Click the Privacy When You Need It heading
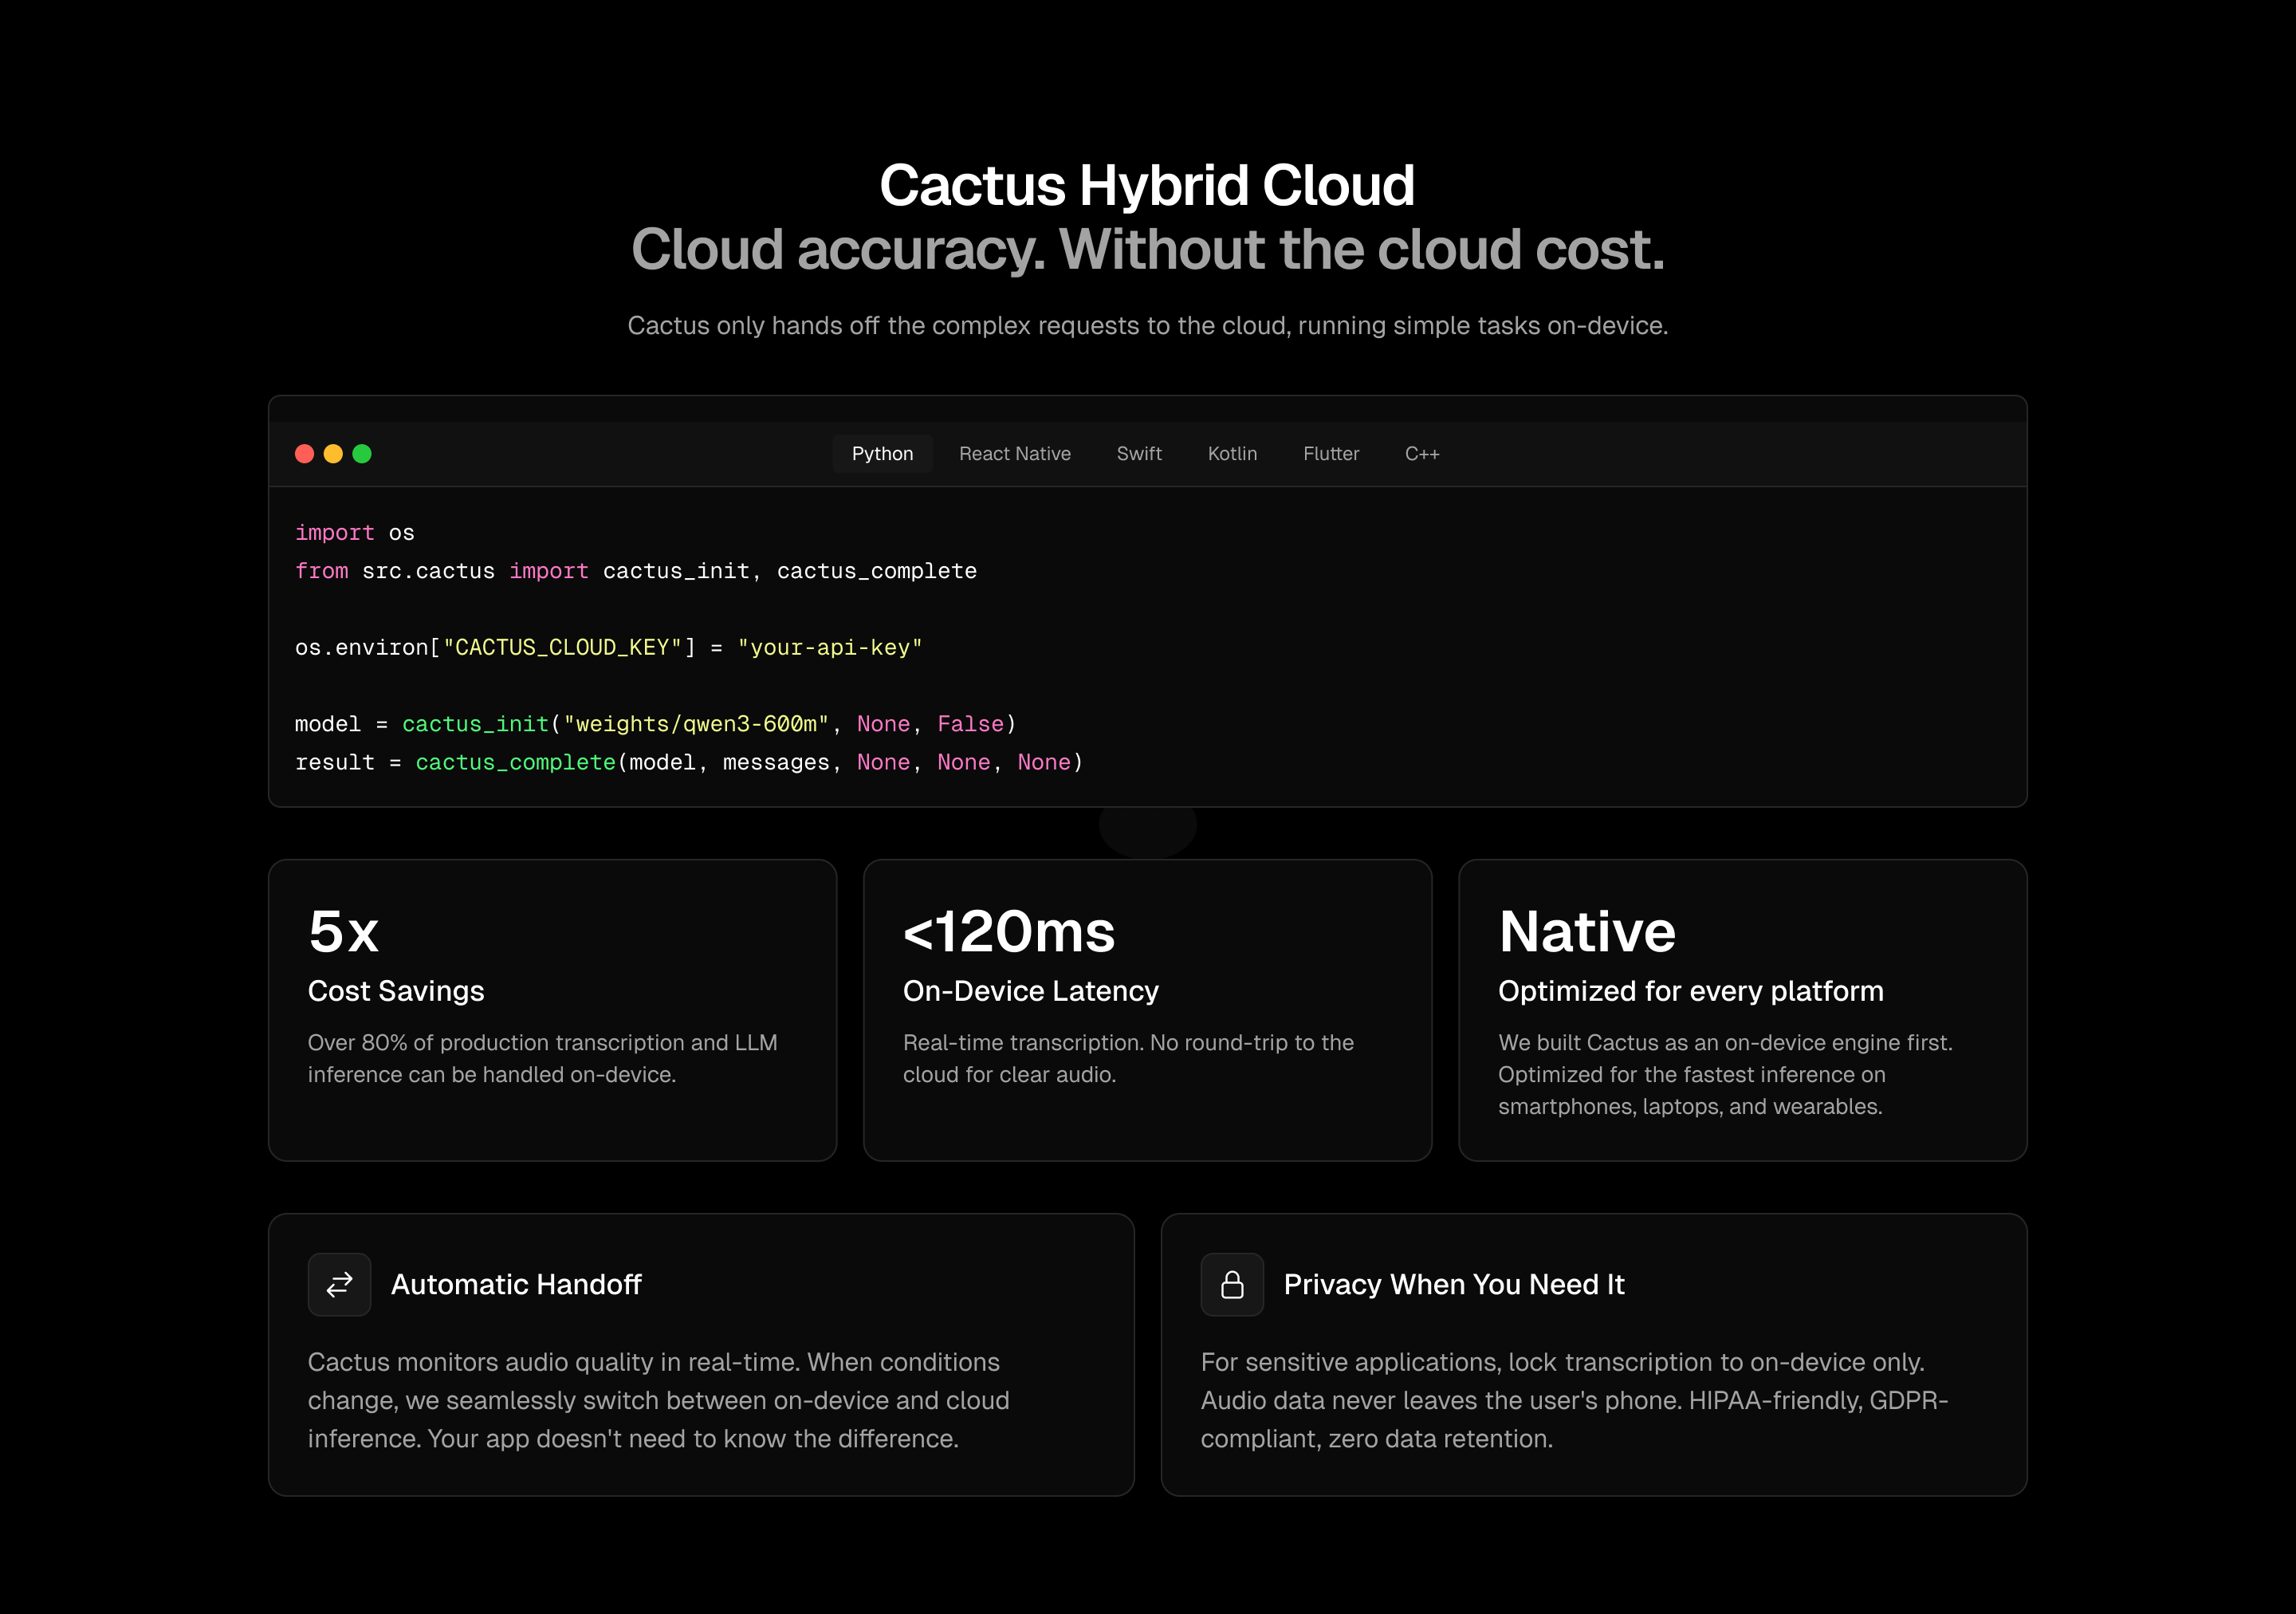Screen dimensions: 2296x1614 (x=1454, y=1284)
